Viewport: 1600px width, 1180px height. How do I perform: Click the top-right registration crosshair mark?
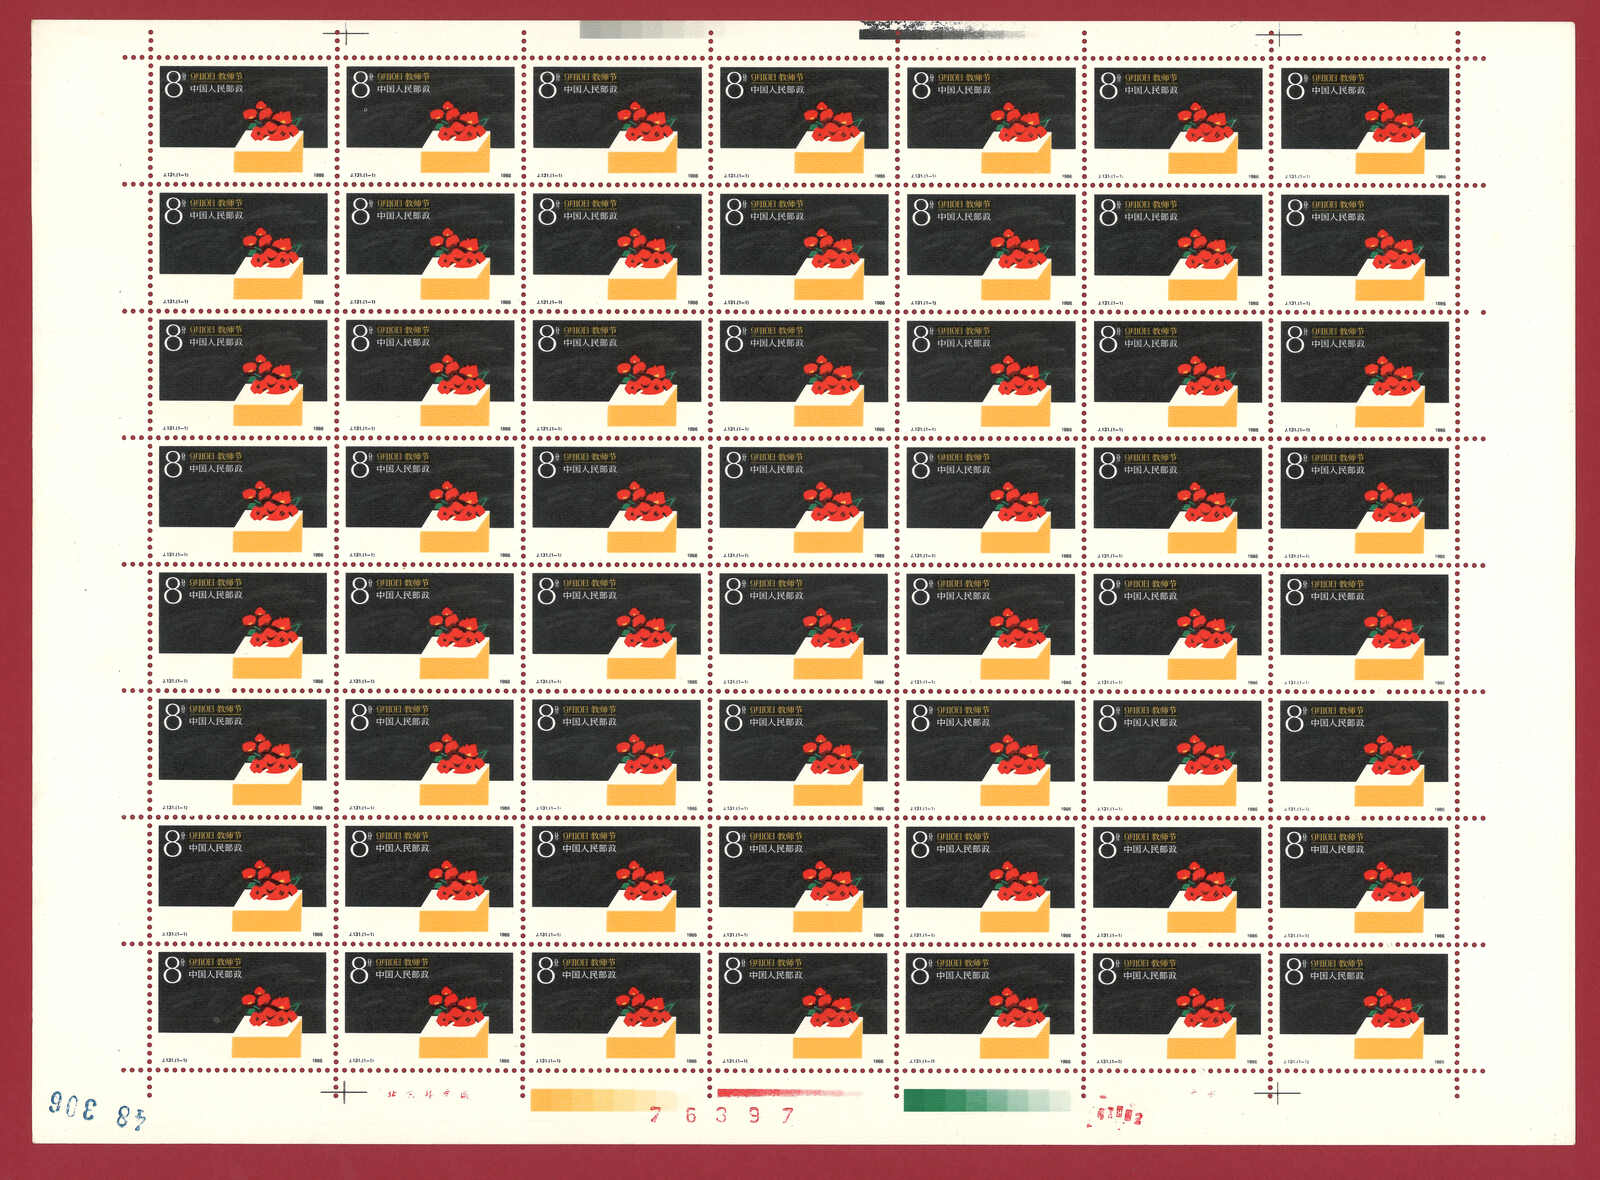click(x=1284, y=39)
